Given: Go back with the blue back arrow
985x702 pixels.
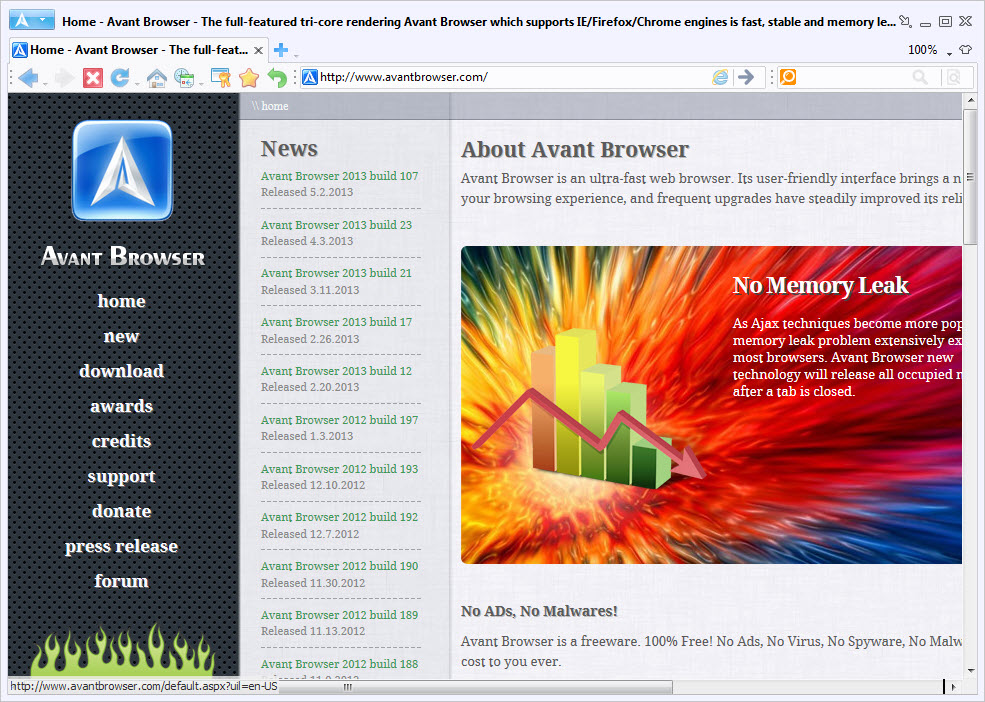Looking at the screenshot, I should click(28, 78).
